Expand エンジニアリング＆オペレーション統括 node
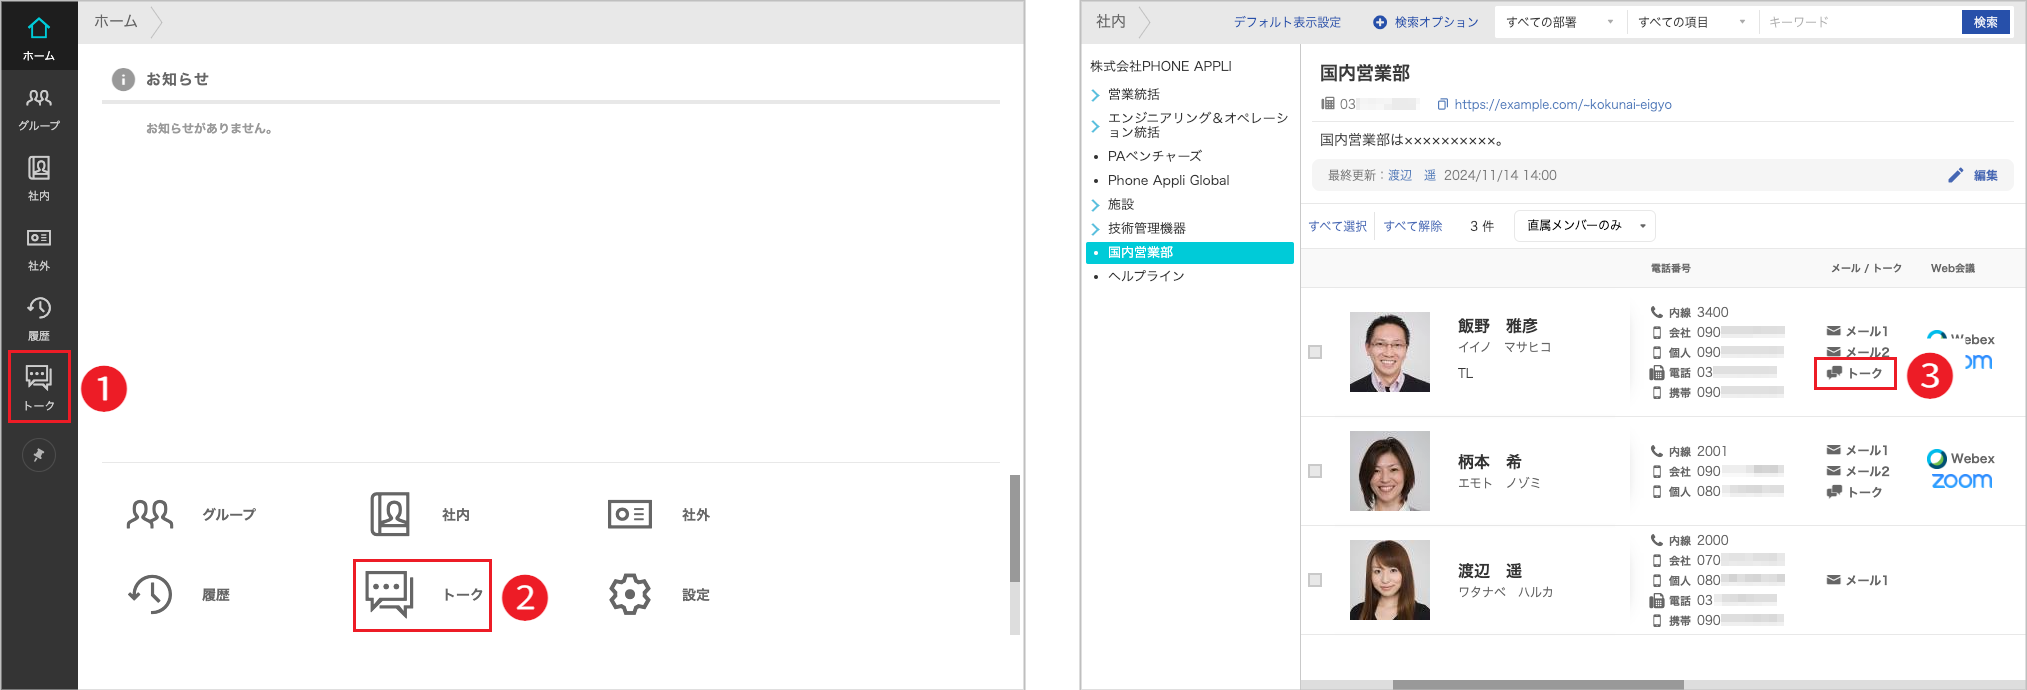2027x690 pixels. pyautogui.click(x=1095, y=126)
